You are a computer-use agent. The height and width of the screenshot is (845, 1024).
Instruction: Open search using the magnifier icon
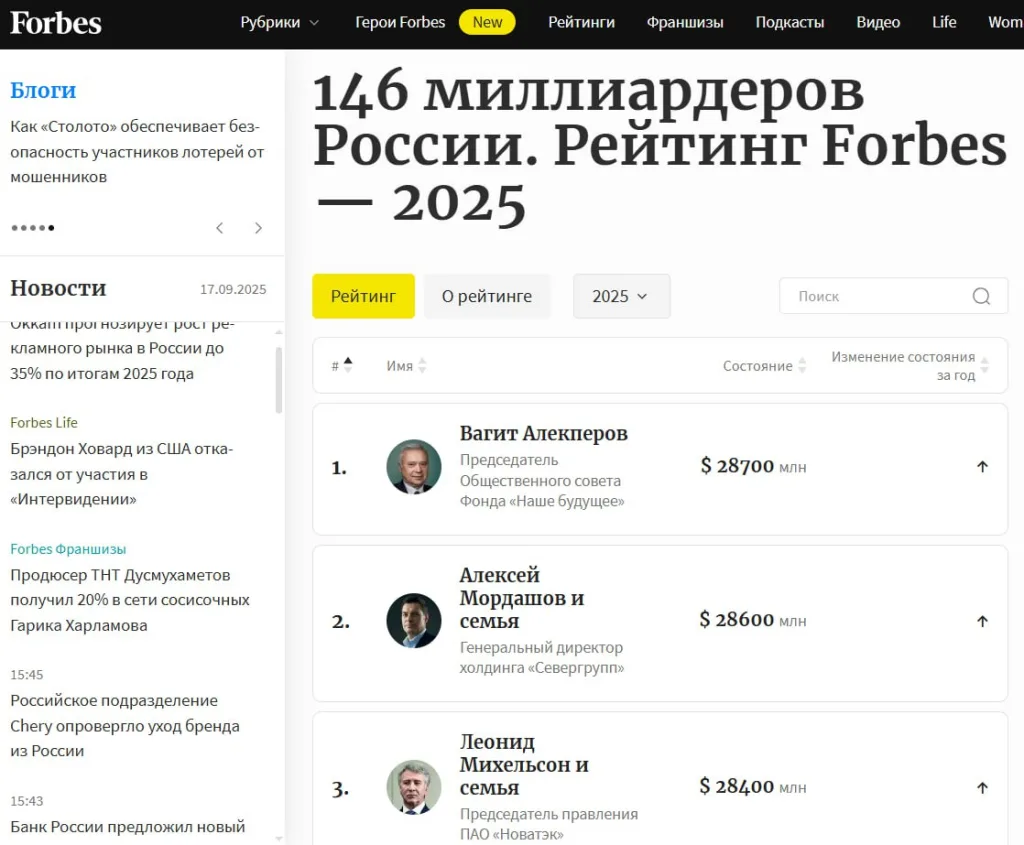(x=981, y=296)
